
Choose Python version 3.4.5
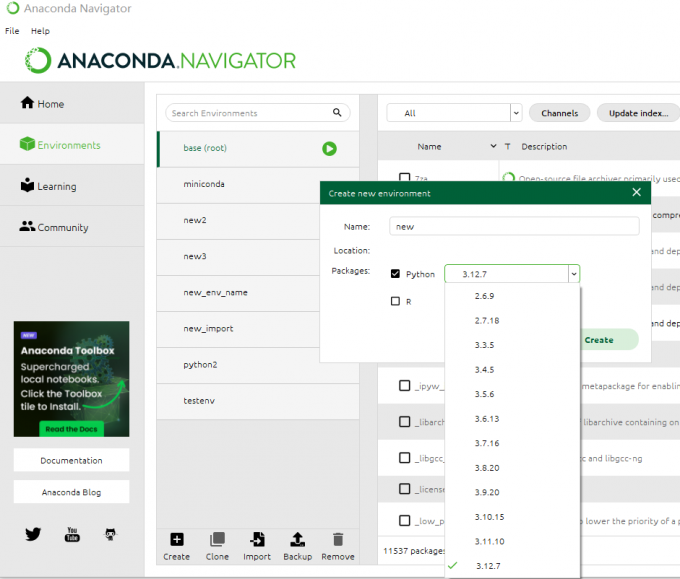click(512, 370)
